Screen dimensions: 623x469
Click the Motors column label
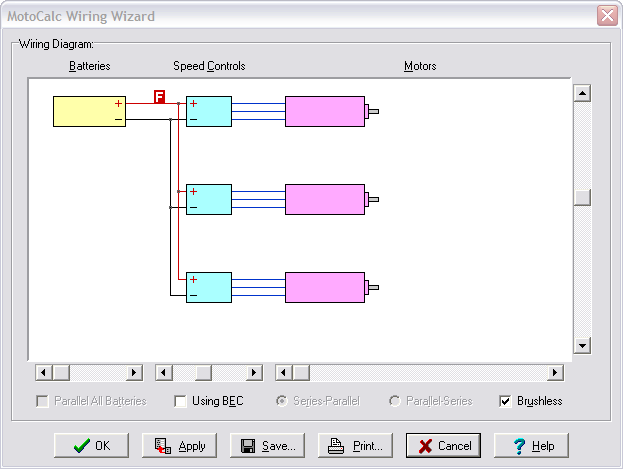[x=420, y=66]
